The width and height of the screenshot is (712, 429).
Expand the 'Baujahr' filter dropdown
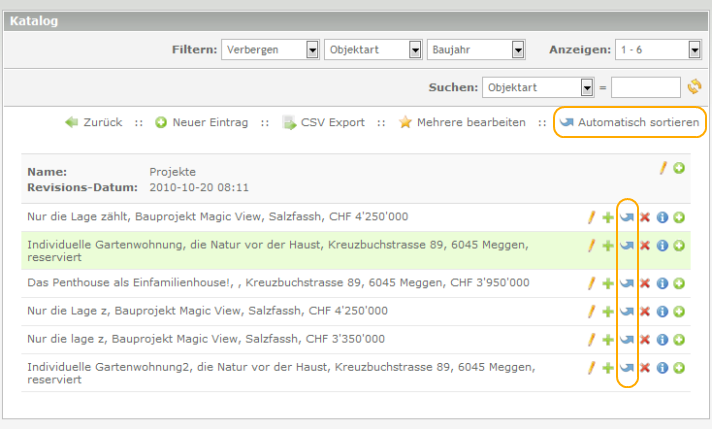pyautogui.click(x=518, y=50)
